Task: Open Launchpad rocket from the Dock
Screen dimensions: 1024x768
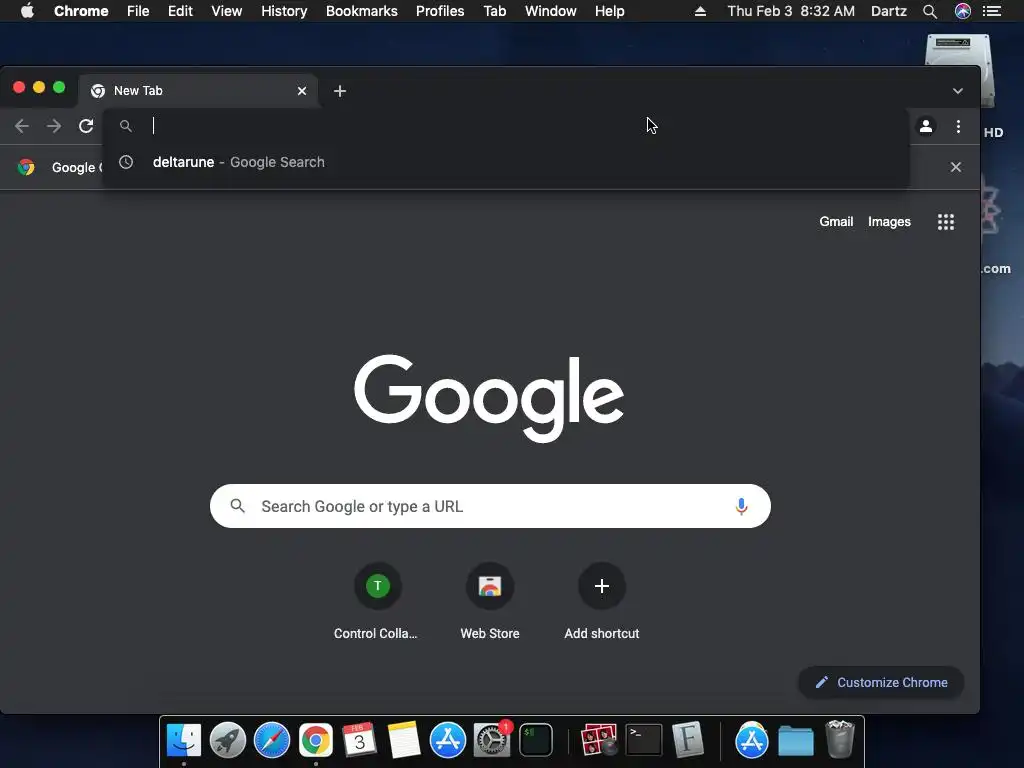Action: coord(228,740)
